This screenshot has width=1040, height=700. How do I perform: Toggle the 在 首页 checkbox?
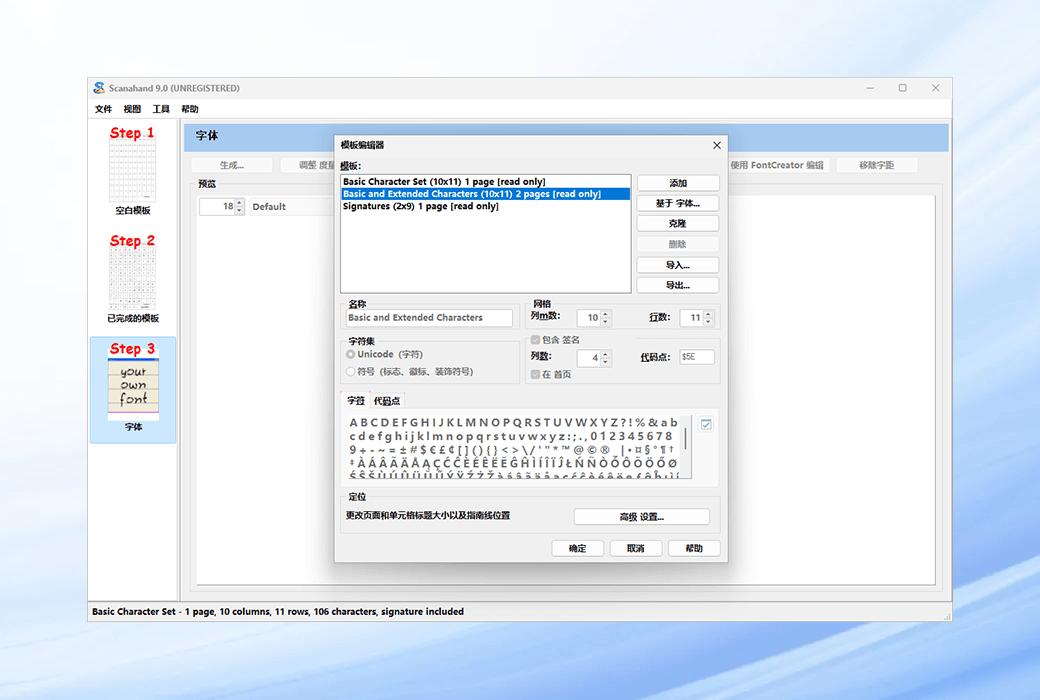[535, 374]
